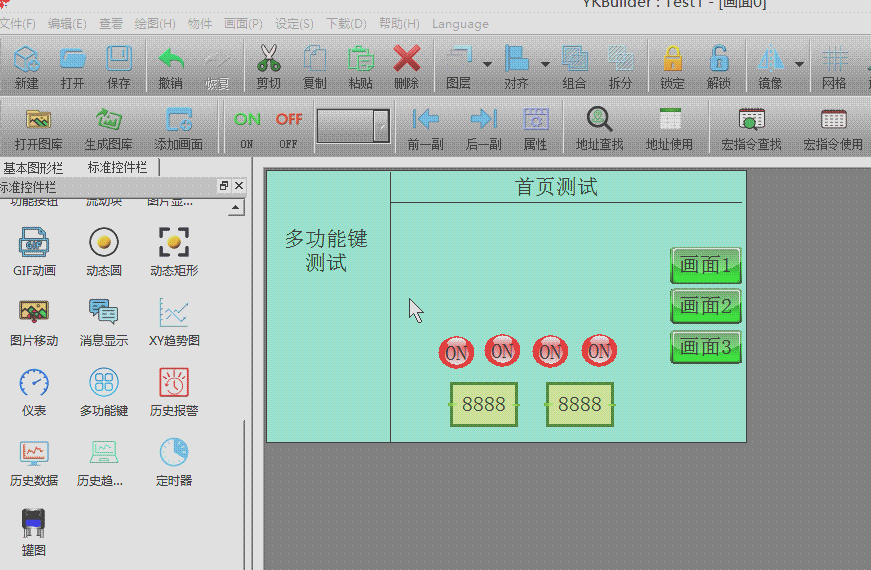
Task: Pick the 历史报警 control icon
Action: pos(174,383)
